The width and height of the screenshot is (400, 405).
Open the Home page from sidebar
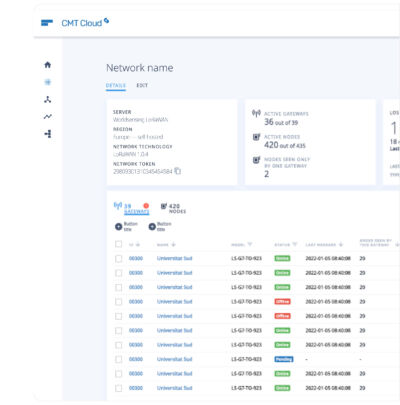point(48,65)
